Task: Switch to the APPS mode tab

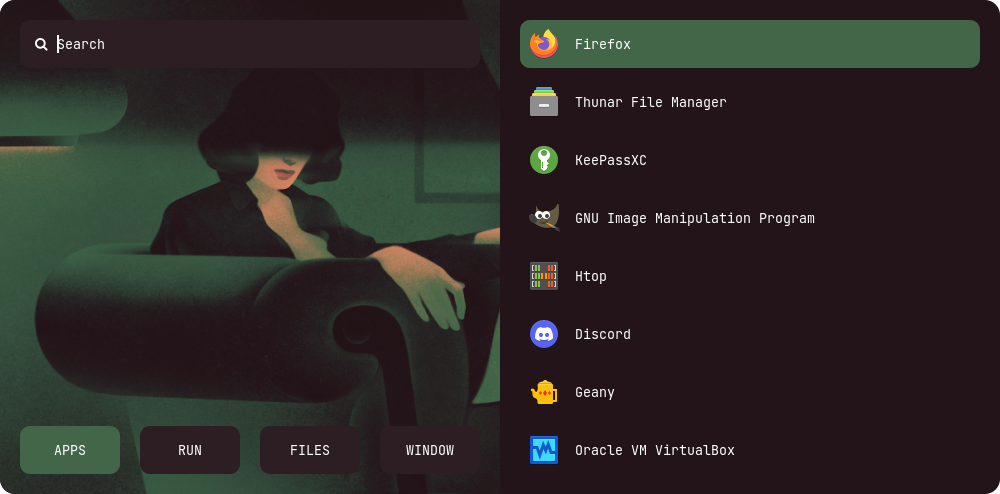Action: coord(70,450)
